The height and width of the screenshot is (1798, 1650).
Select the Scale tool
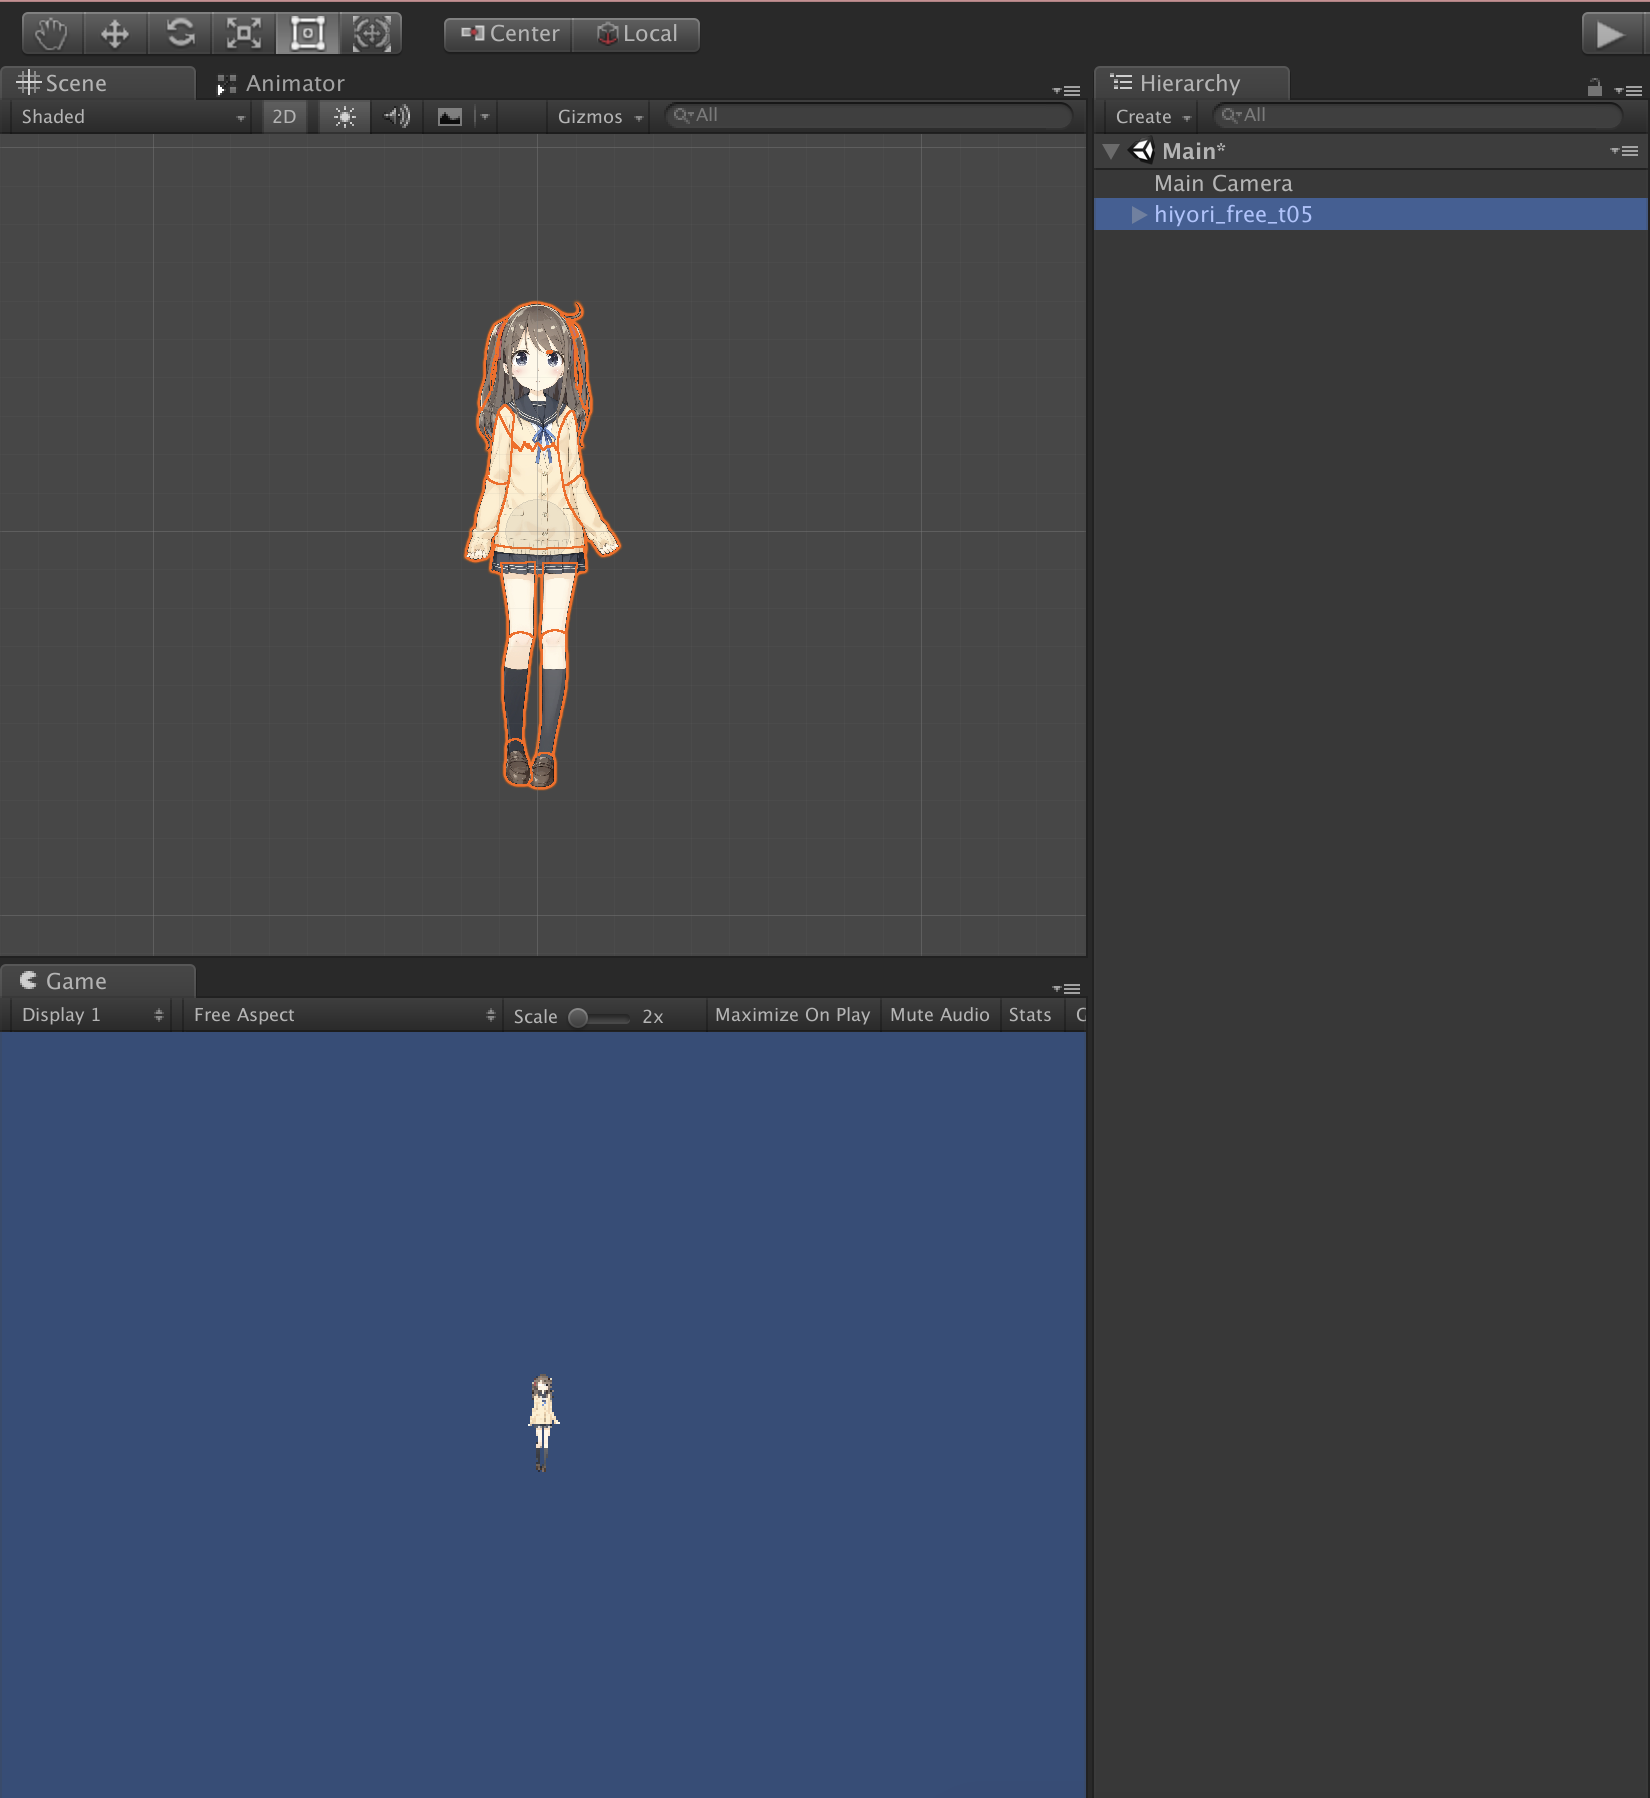[243, 33]
